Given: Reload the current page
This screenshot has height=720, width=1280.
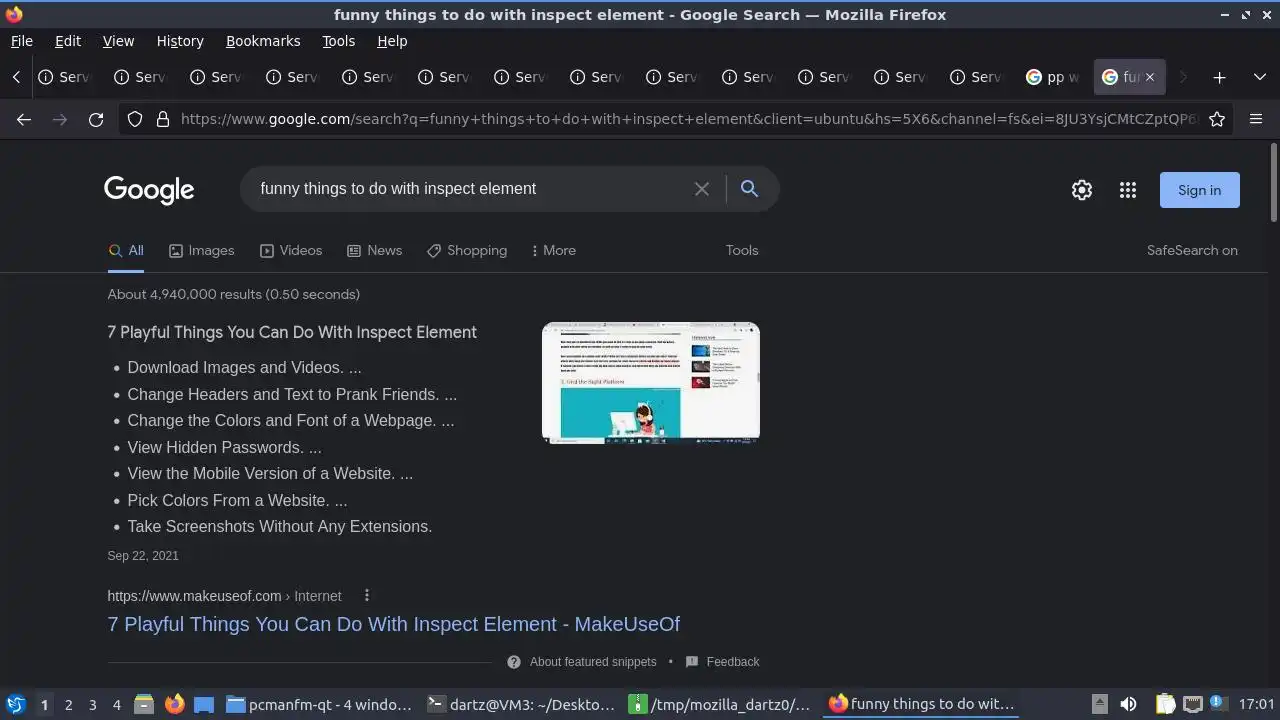Looking at the screenshot, I should click(x=96, y=119).
